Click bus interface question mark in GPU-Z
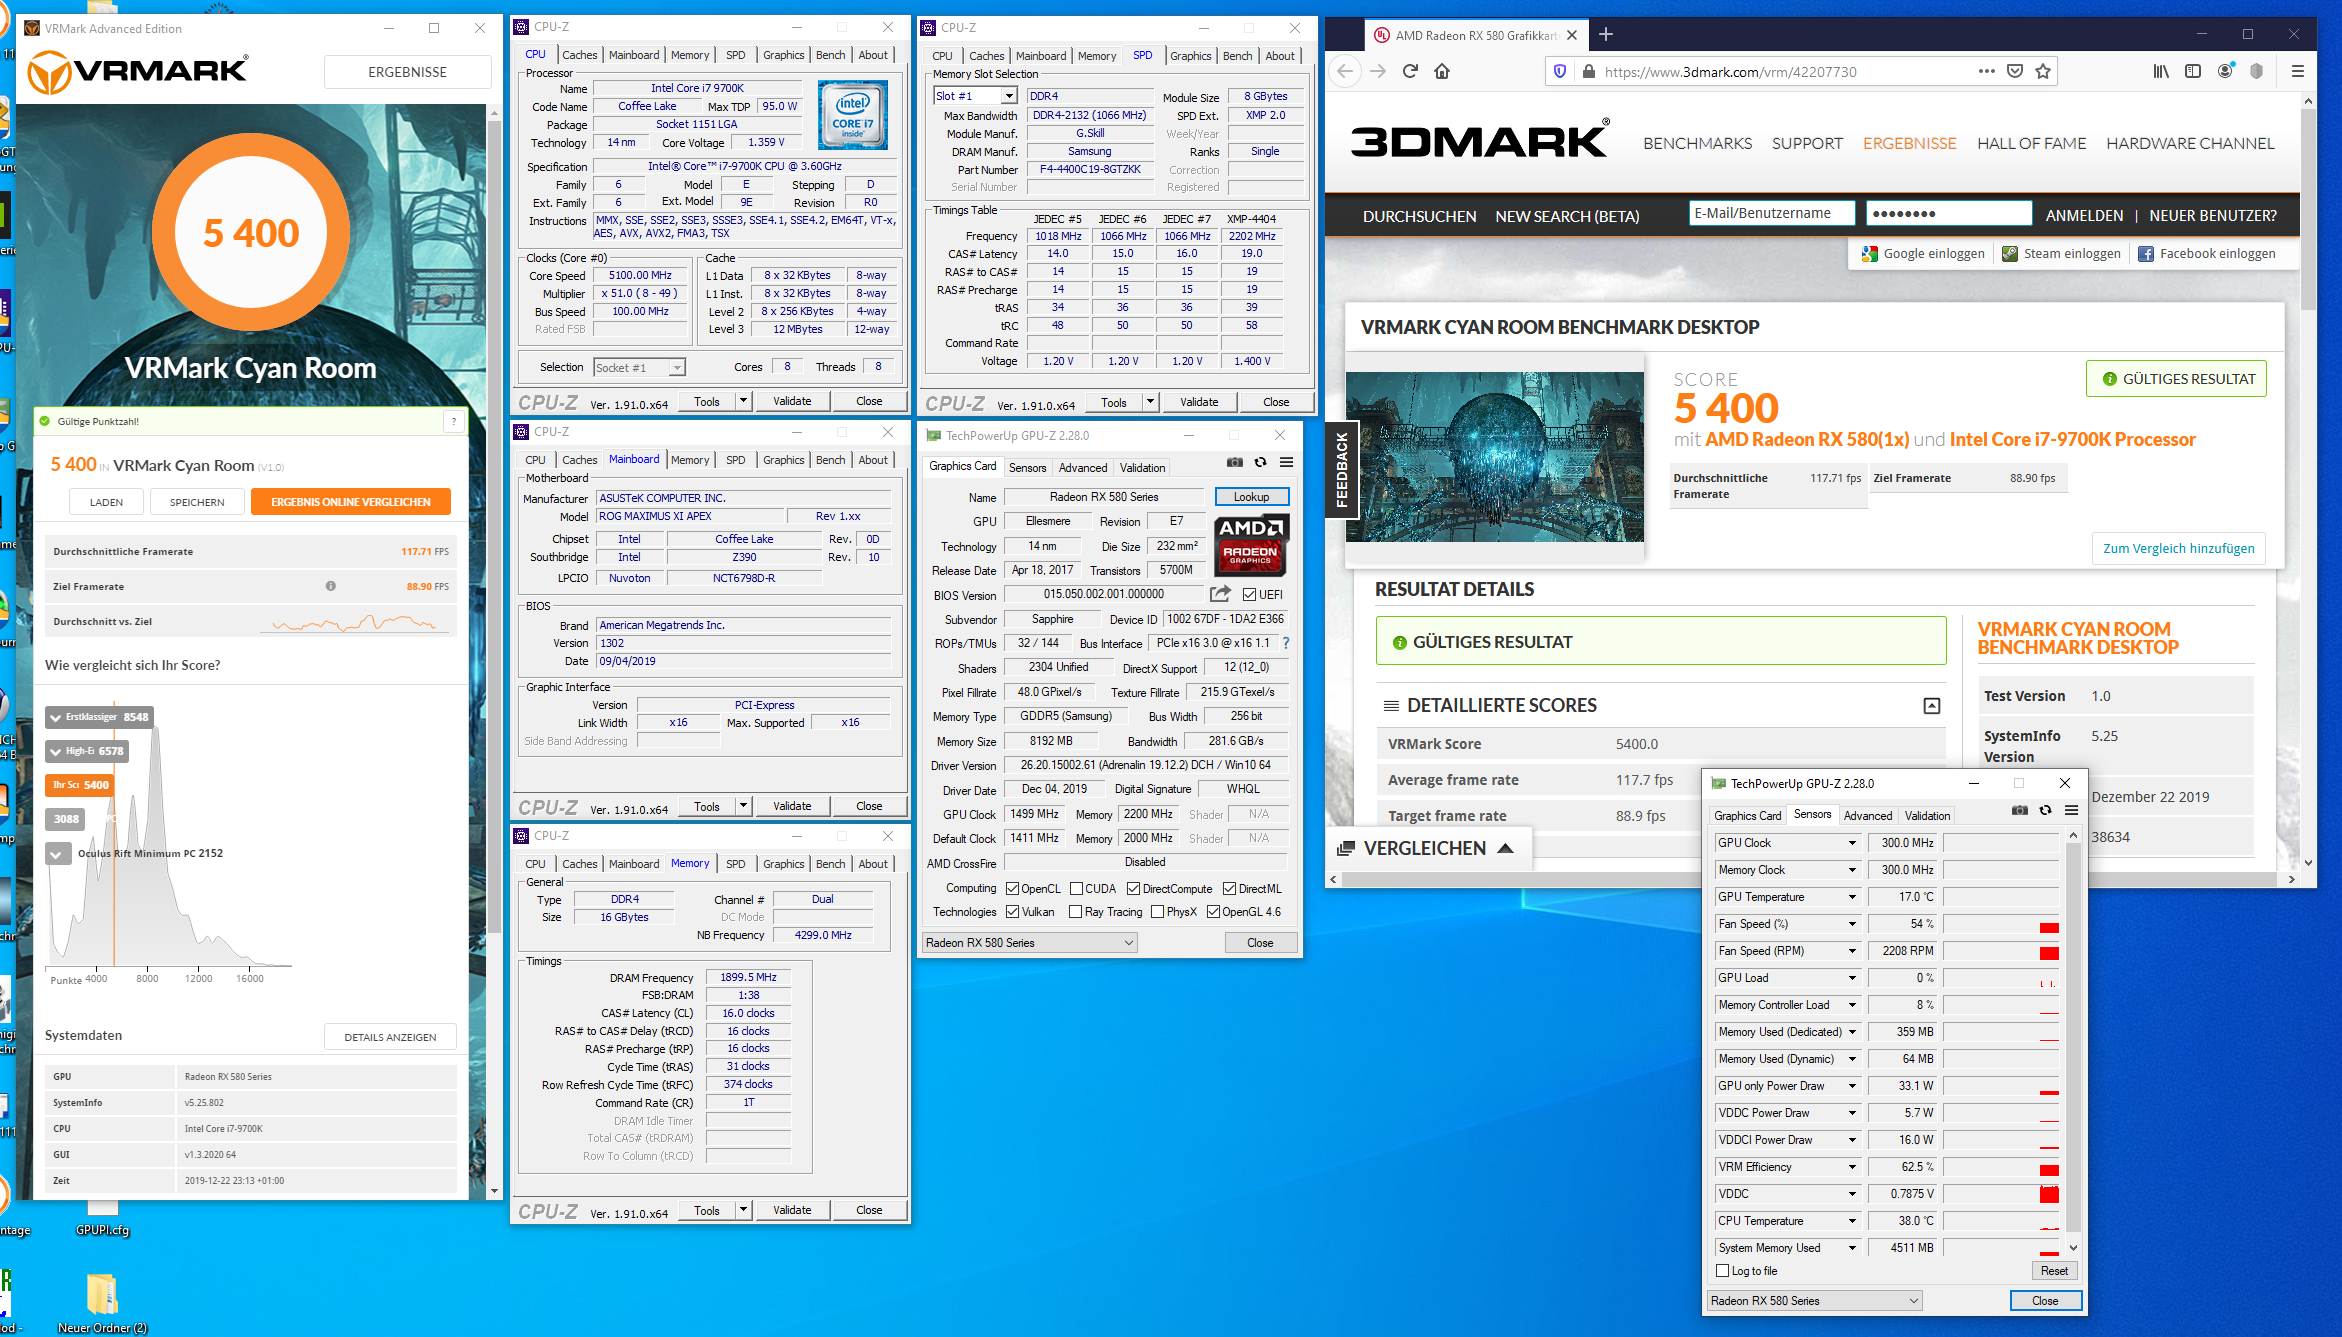This screenshot has height=1337, width=2342. click(x=1286, y=643)
